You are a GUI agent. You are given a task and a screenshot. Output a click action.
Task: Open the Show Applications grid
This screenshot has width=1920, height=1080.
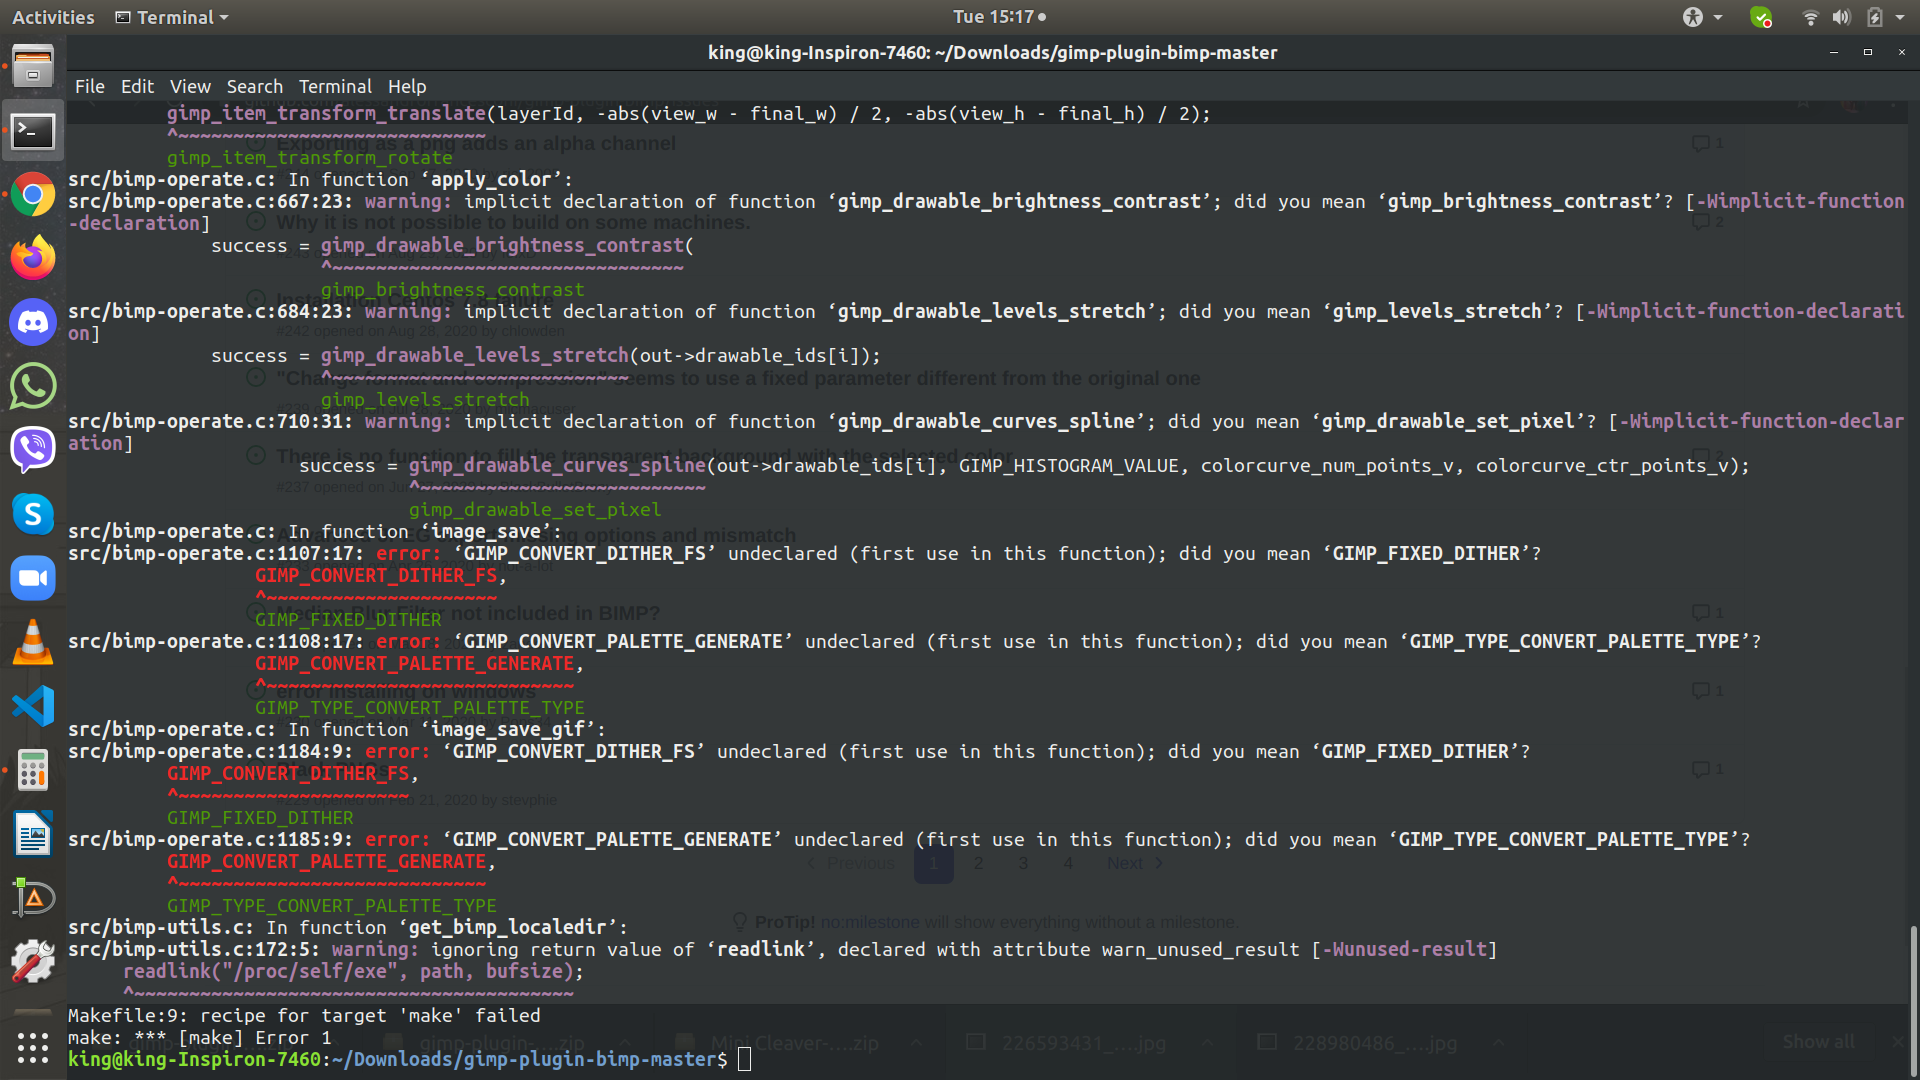(x=33, y=1048)
